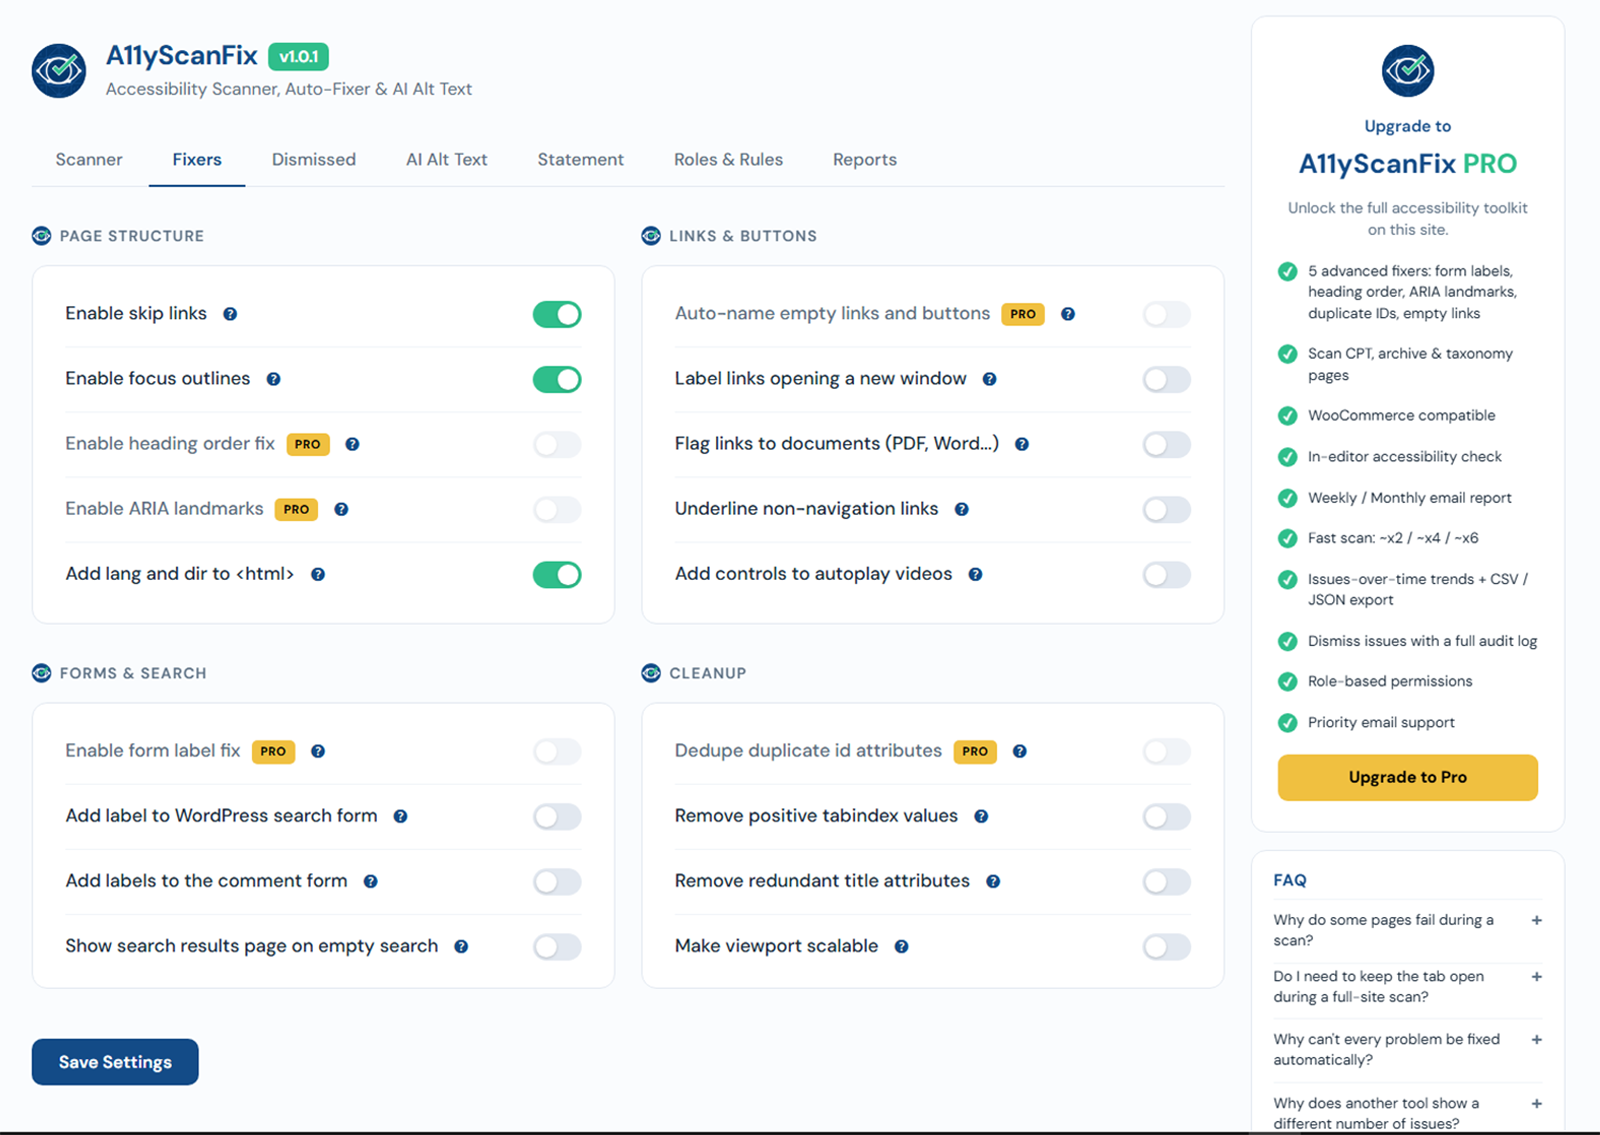Screen dimensions: 1600x1135
Task: Show help for Flag links to documents
Action: [1022, 444]
